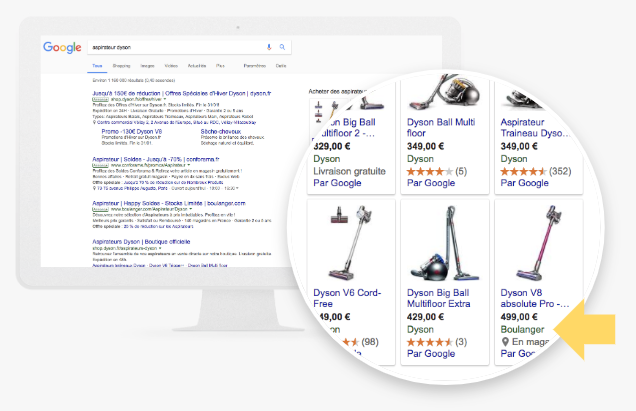Open the Dyson Big Ball Multifloor Extra title
The width and height of the screenshot is (636, 411).
pyautogui.click(x=438, y=298)
